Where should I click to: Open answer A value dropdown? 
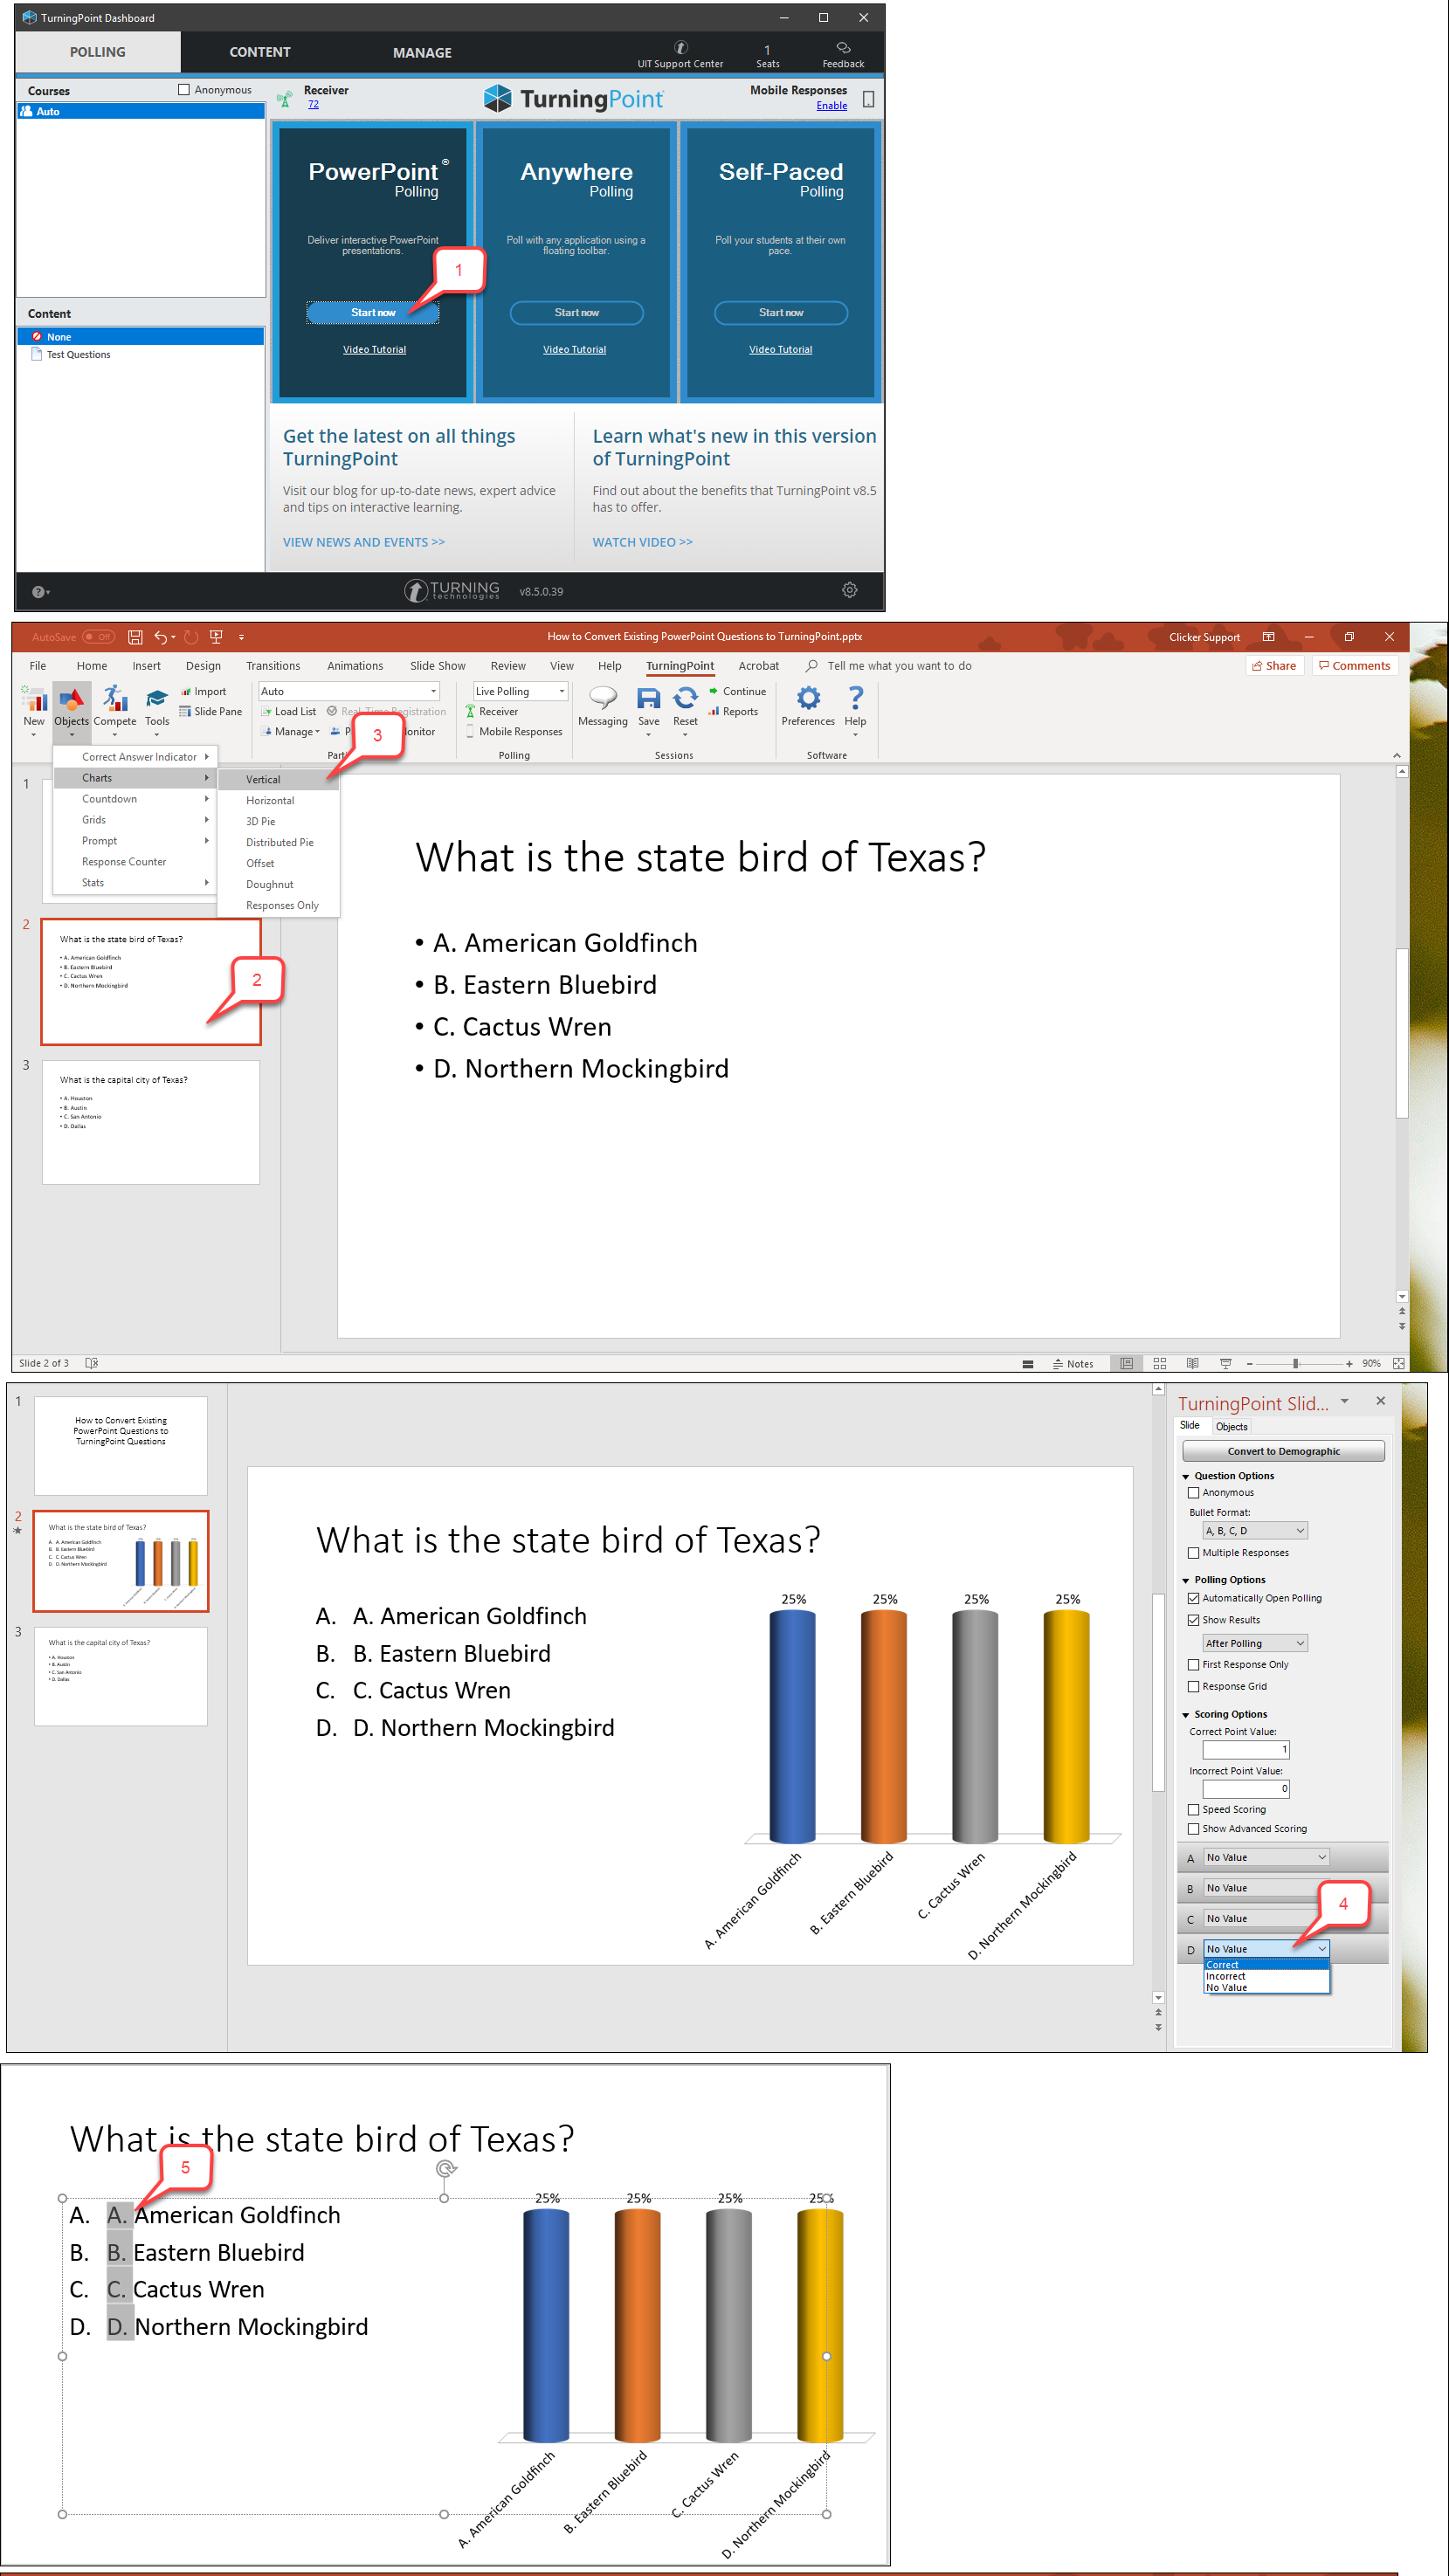click(1265, 1858)
